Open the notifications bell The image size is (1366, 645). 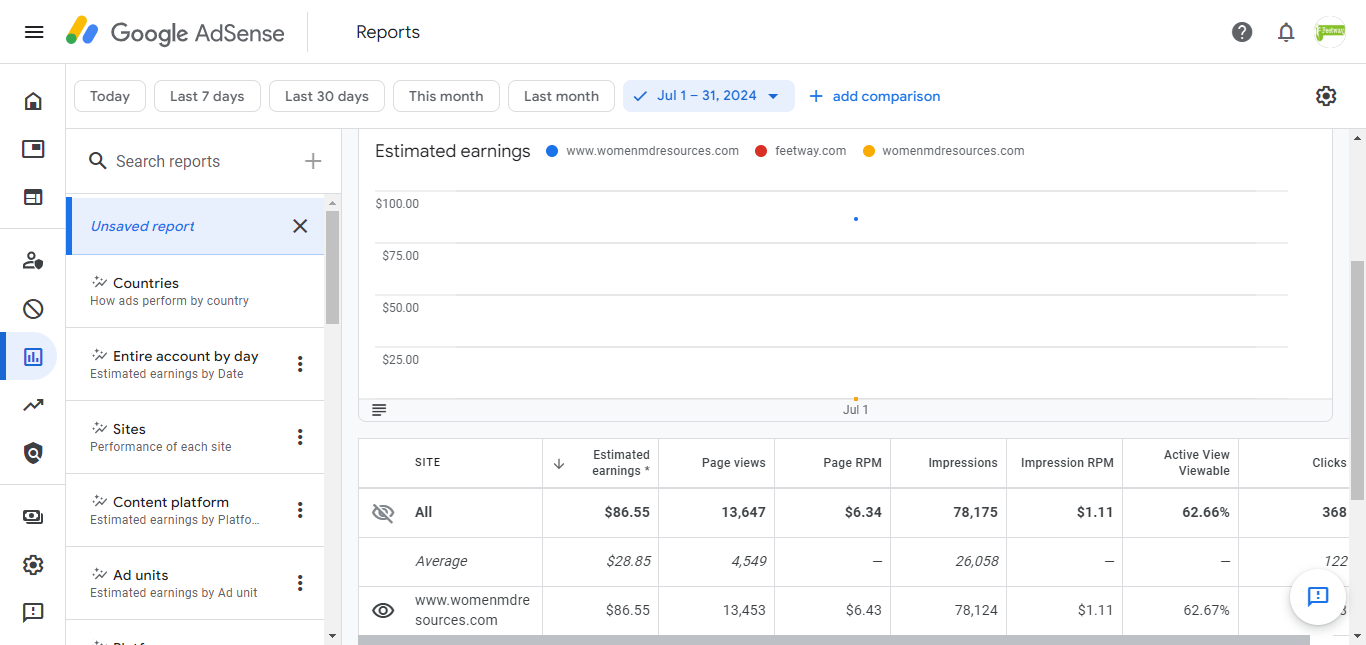tap(1286, 32)
